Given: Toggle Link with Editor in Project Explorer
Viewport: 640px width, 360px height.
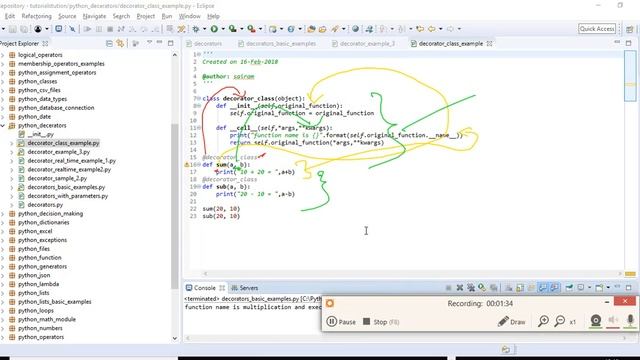Looking at the screenshot, I should tap(120, 43).
